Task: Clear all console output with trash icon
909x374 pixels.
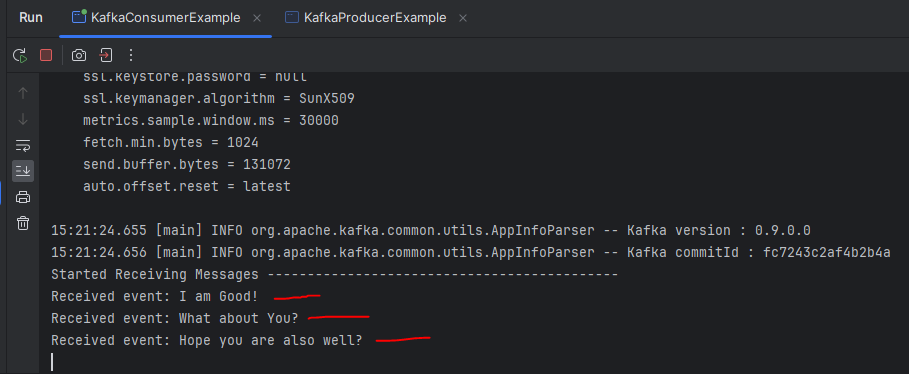Action: pyautogui.click(x=23, y=223)
